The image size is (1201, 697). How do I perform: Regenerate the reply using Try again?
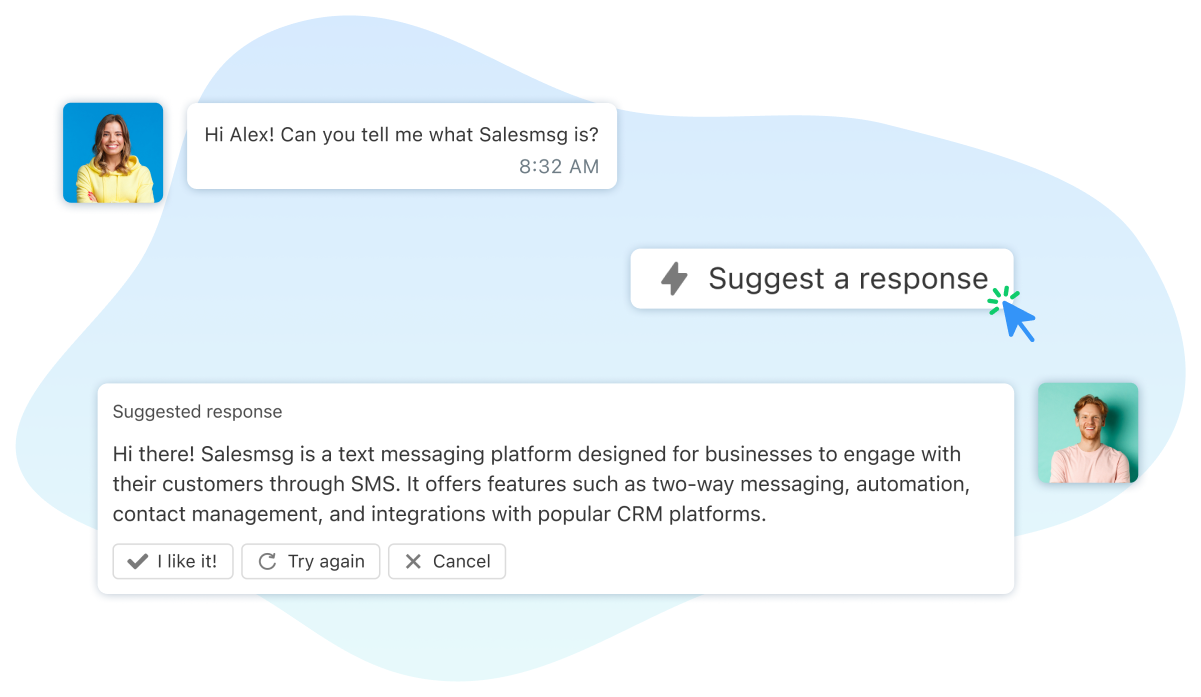tap(310, 561)
